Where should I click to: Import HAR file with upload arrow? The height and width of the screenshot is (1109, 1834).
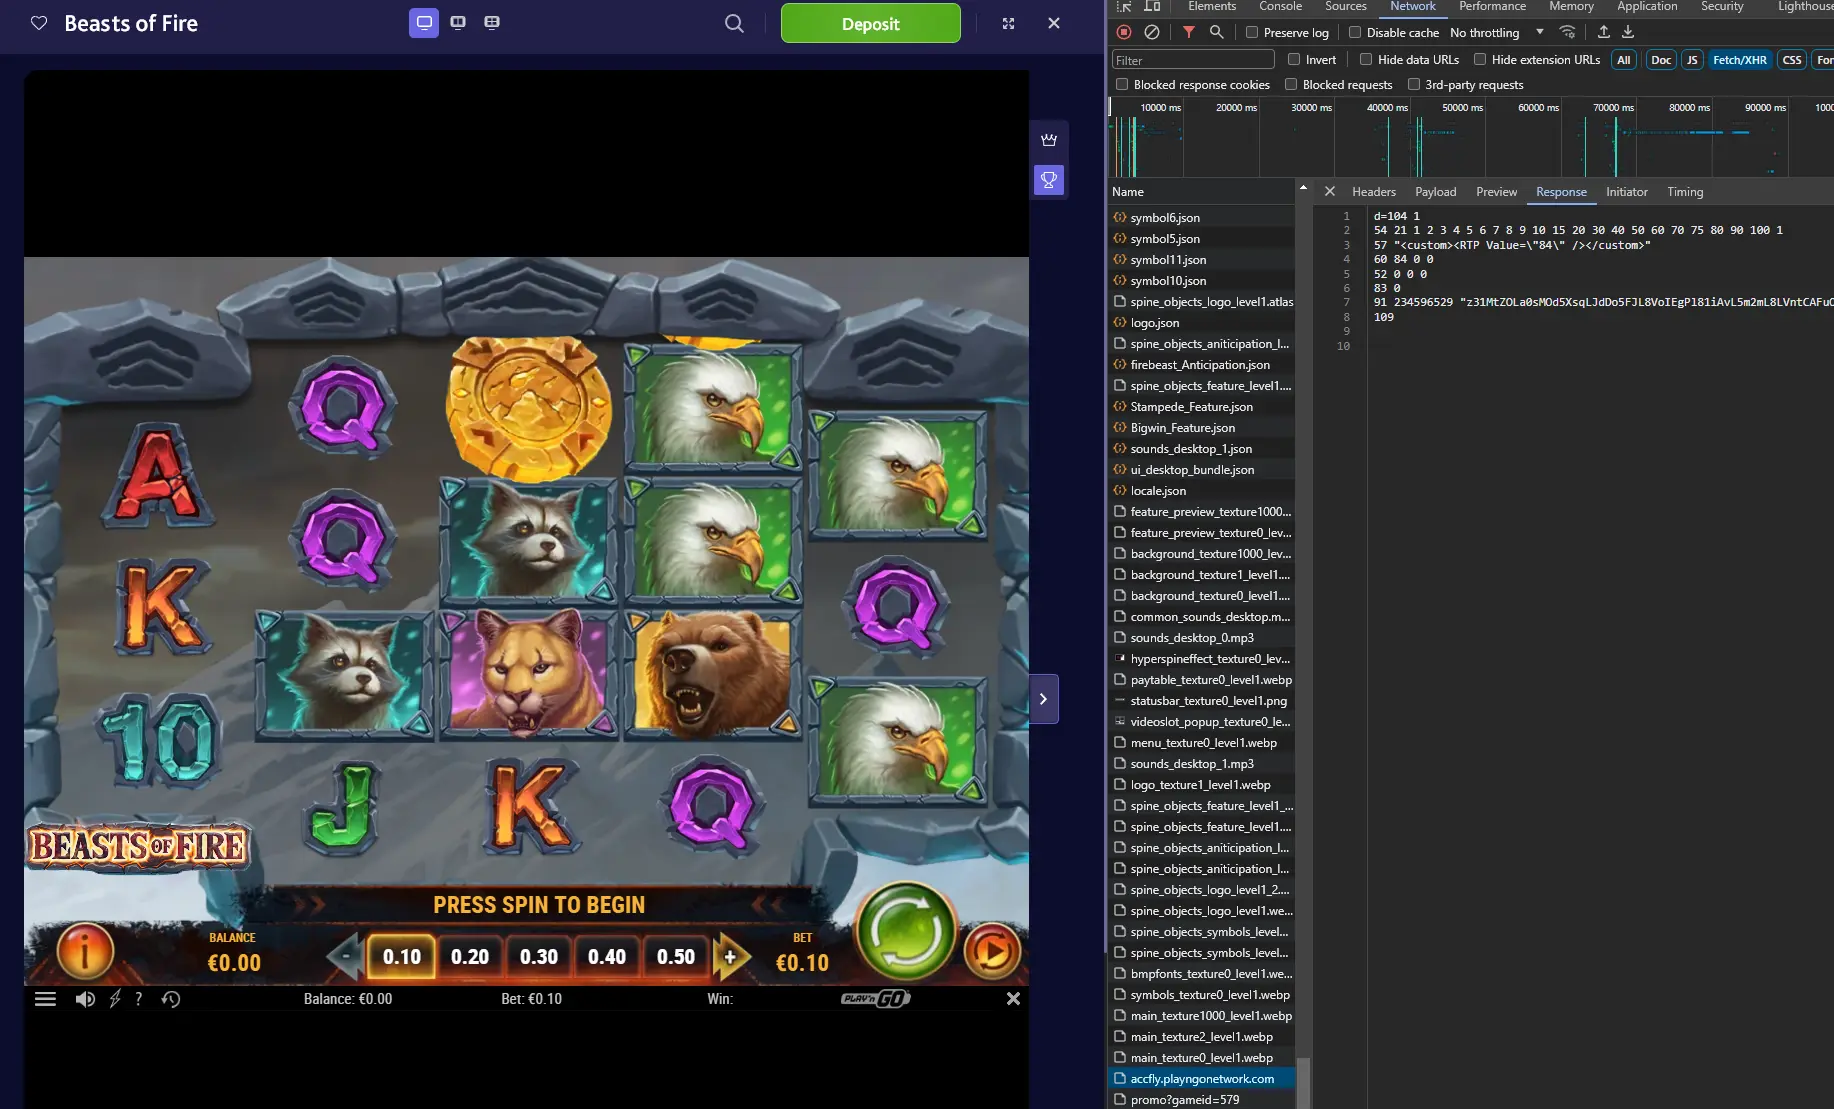point(1604,32)
